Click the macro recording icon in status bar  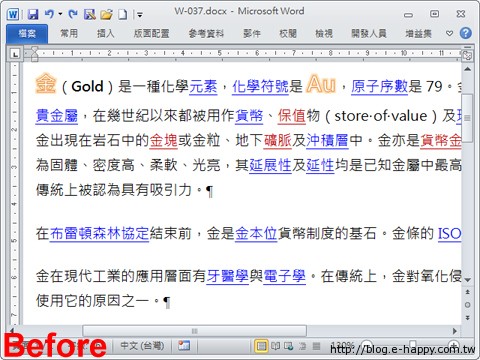(x=184, y=345)
